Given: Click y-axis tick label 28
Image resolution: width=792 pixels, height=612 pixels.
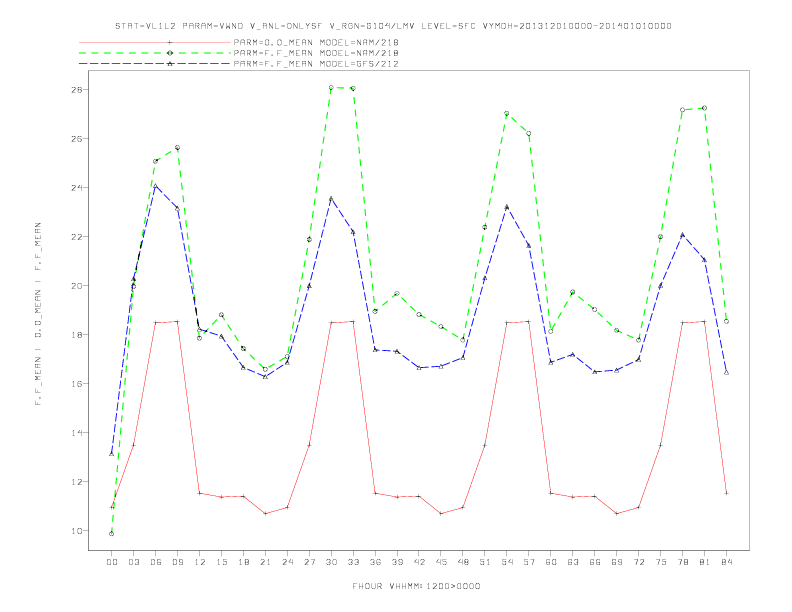Looking at the screenshot, I should [77, 89].
